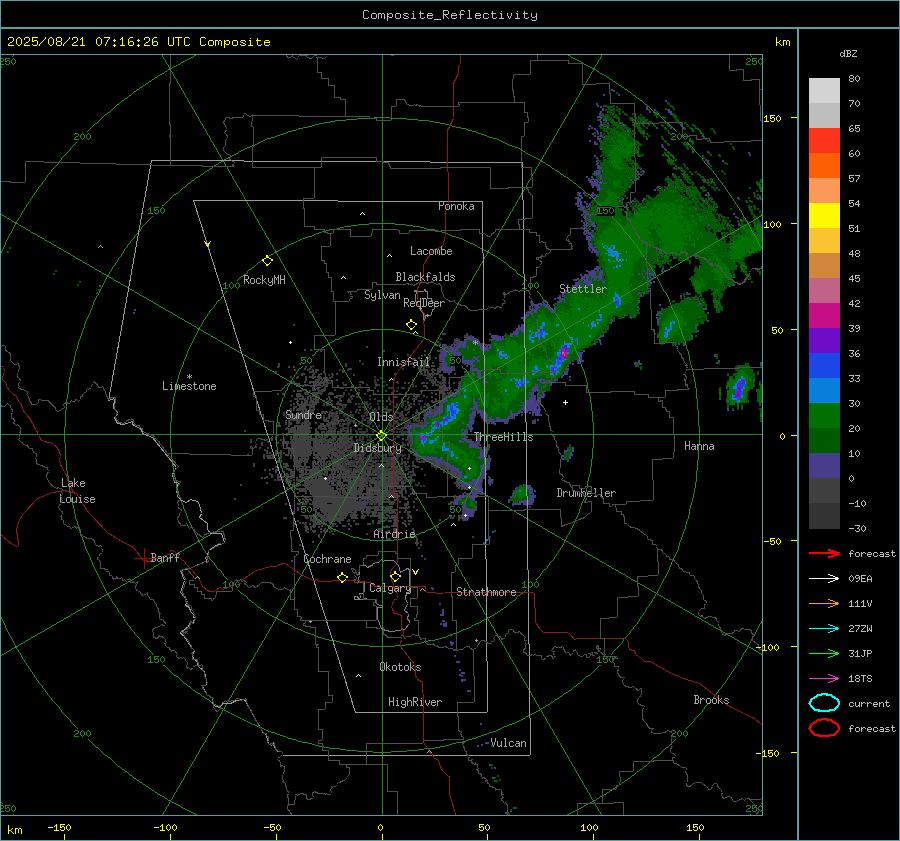Click the Vulcan label
Screen dimensions: 900x841
[508, 743]
